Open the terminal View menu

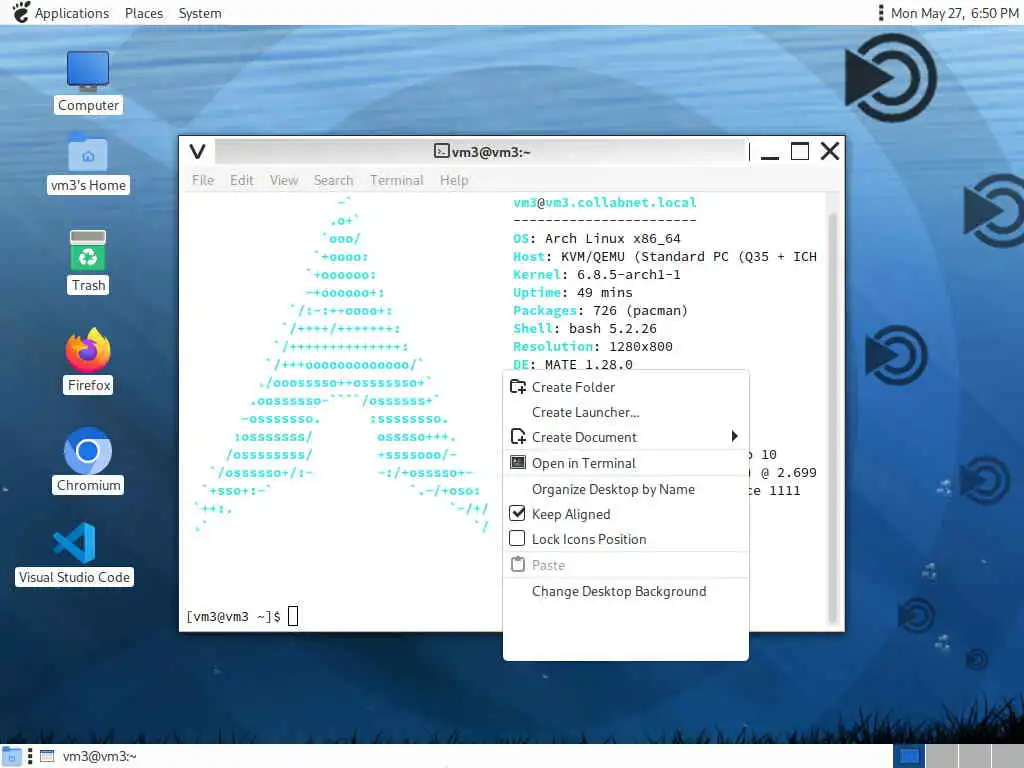tap(284, 180)
